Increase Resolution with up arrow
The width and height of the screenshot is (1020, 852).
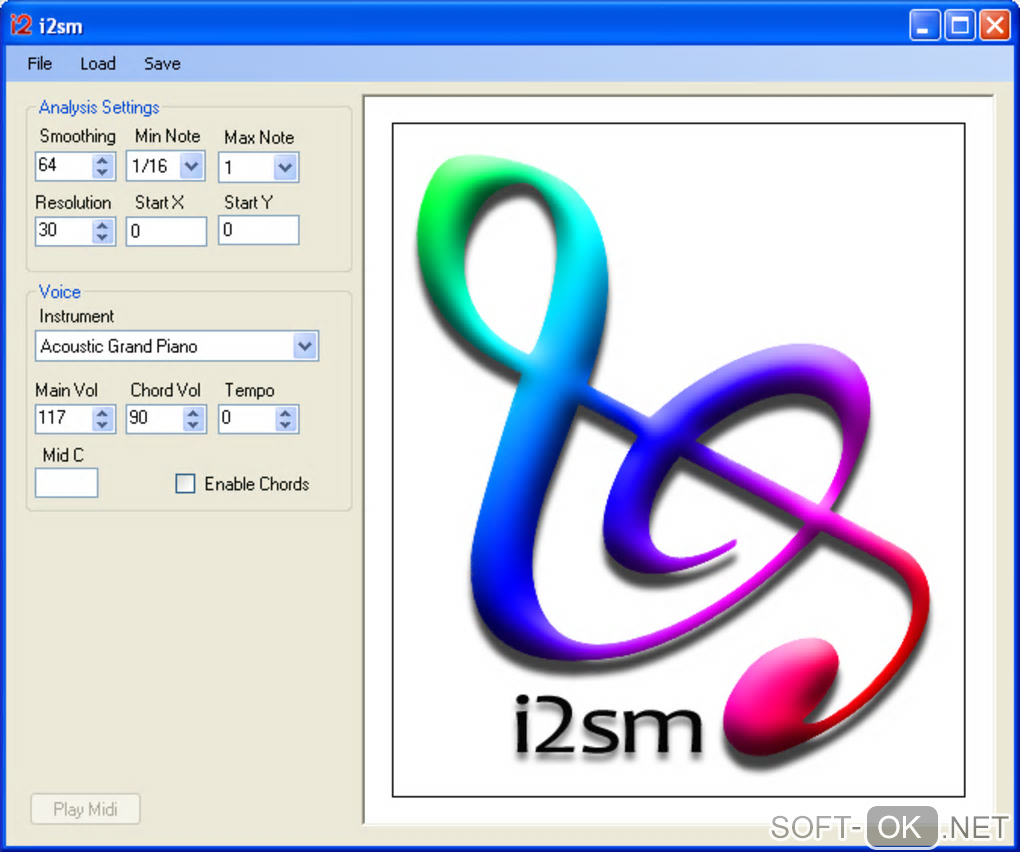point(102,225)
